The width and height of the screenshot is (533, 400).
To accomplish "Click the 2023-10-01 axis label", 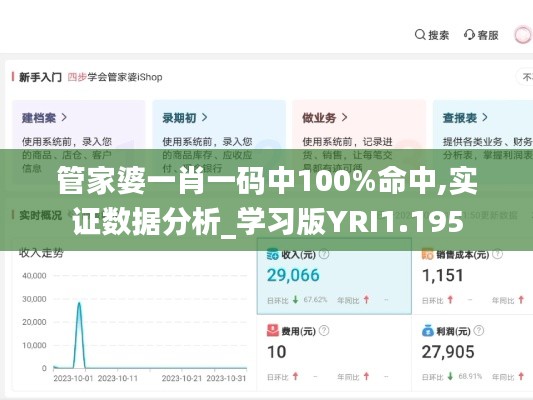I will [73, 378].
